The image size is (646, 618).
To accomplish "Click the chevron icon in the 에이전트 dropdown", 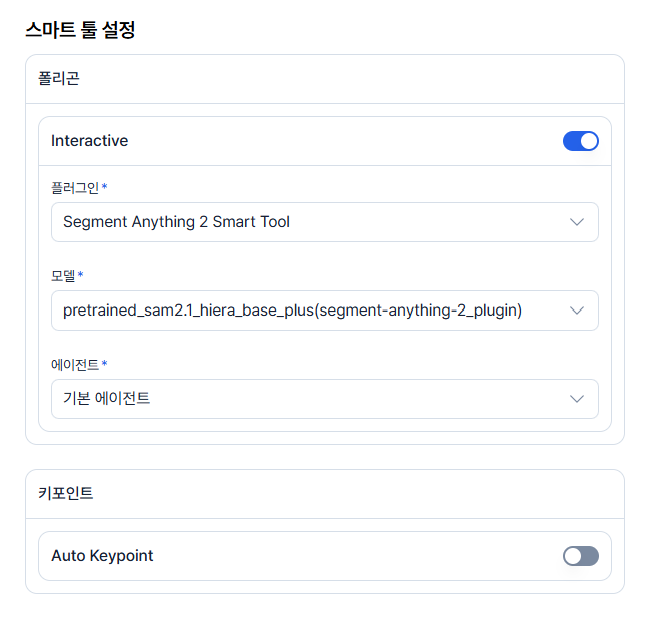I will coord(576,399).
